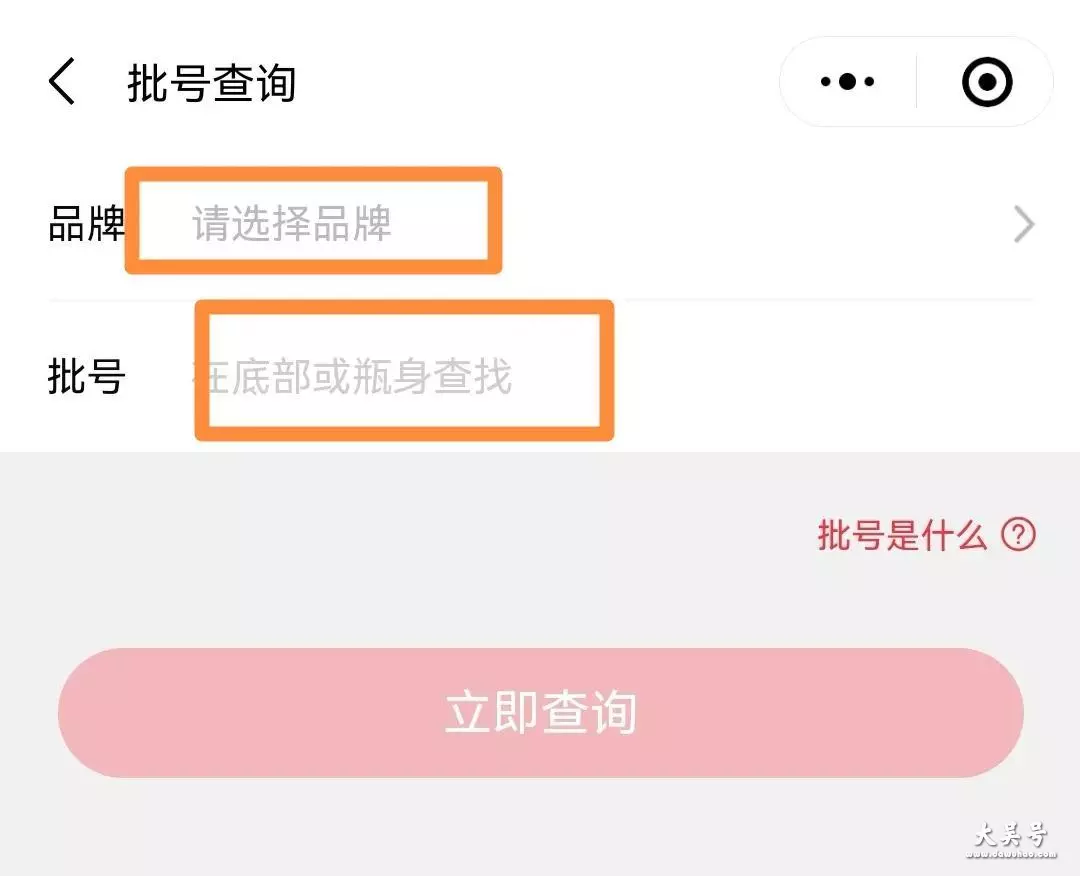The width and height of the screenshot is (1080, 876).
Task: Open the three-dots more options menu
Action: (847, 81)
